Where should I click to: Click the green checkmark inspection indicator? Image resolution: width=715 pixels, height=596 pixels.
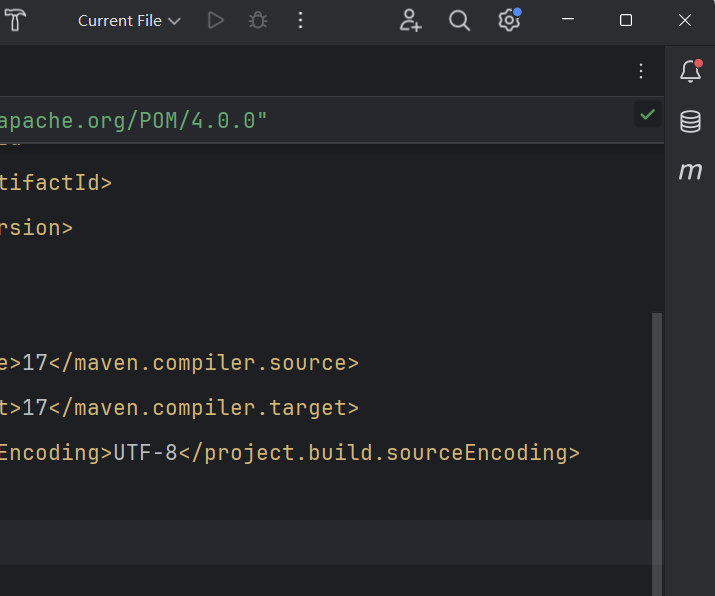(x=648, y=114)
